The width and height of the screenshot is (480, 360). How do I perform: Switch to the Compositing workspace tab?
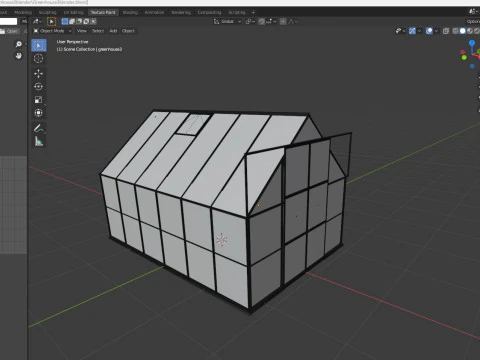click(209, 12)
